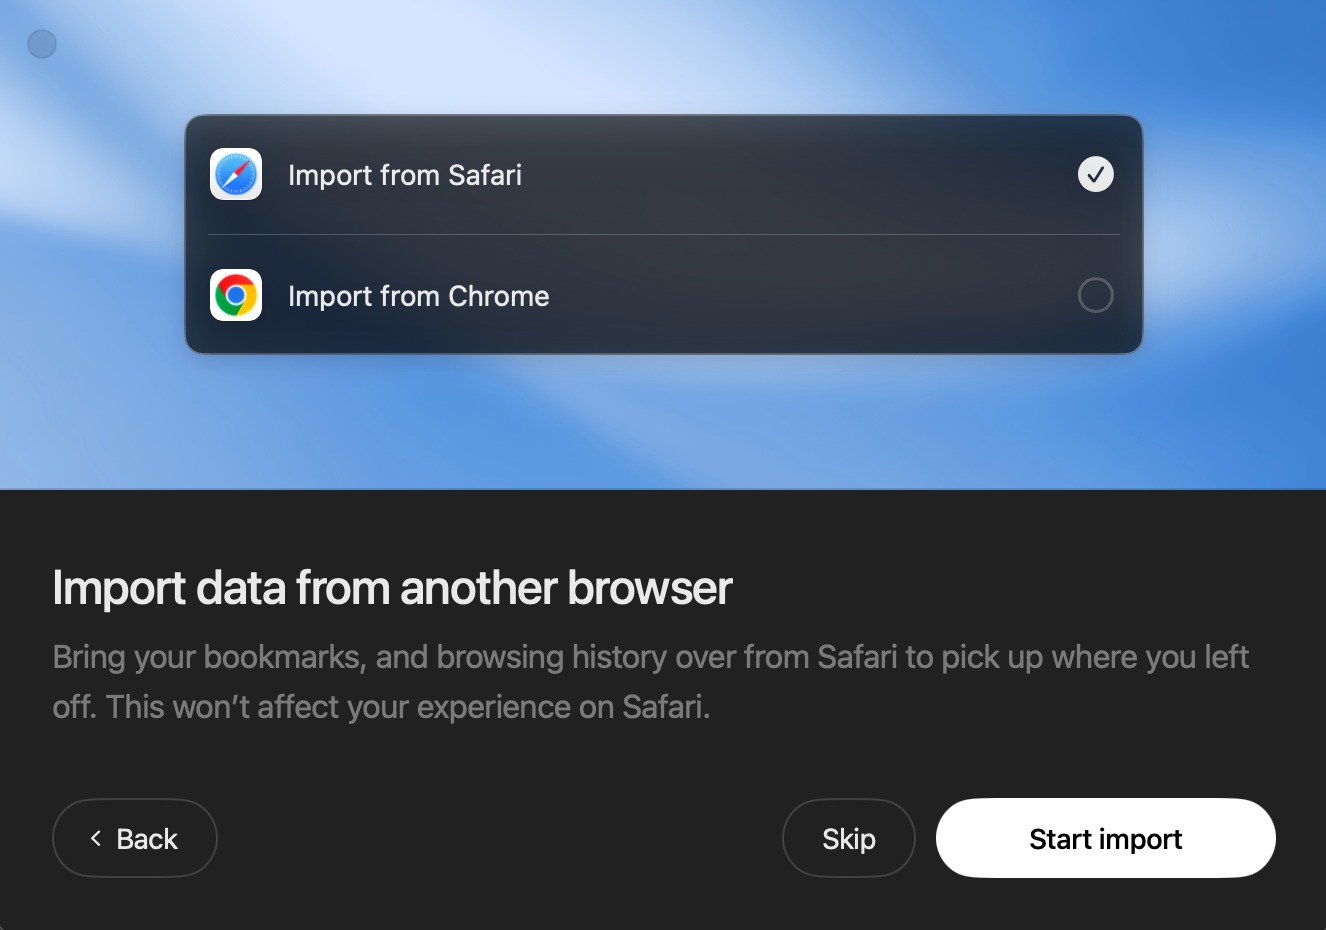Click the Safari compass icon
This screenshot has width=1326, height=930.
tap(236, 174)
